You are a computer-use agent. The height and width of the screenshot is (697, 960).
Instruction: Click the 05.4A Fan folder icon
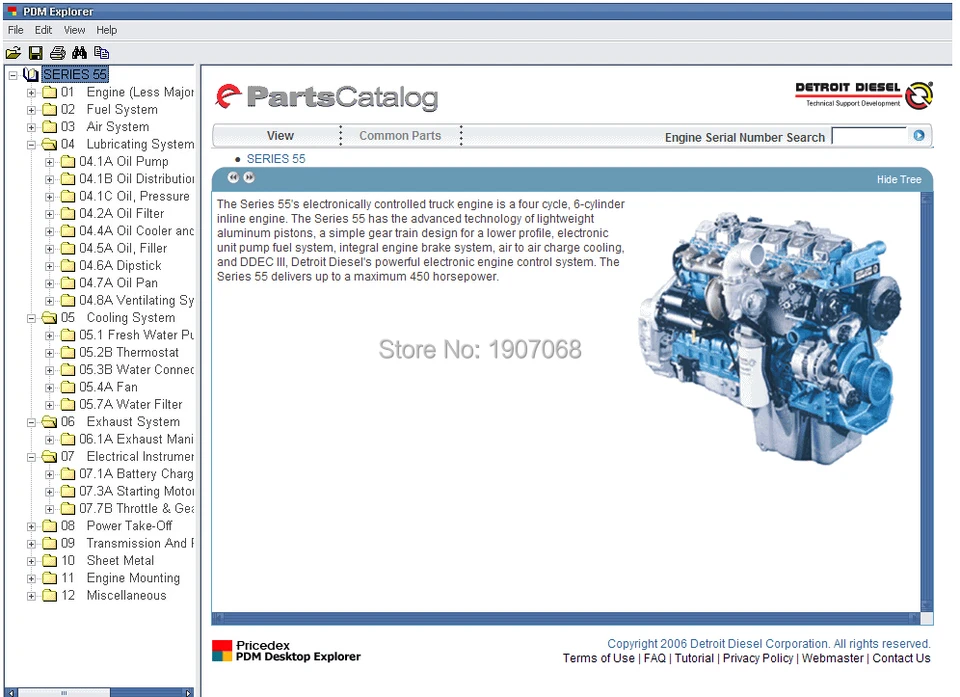[68, 387]
